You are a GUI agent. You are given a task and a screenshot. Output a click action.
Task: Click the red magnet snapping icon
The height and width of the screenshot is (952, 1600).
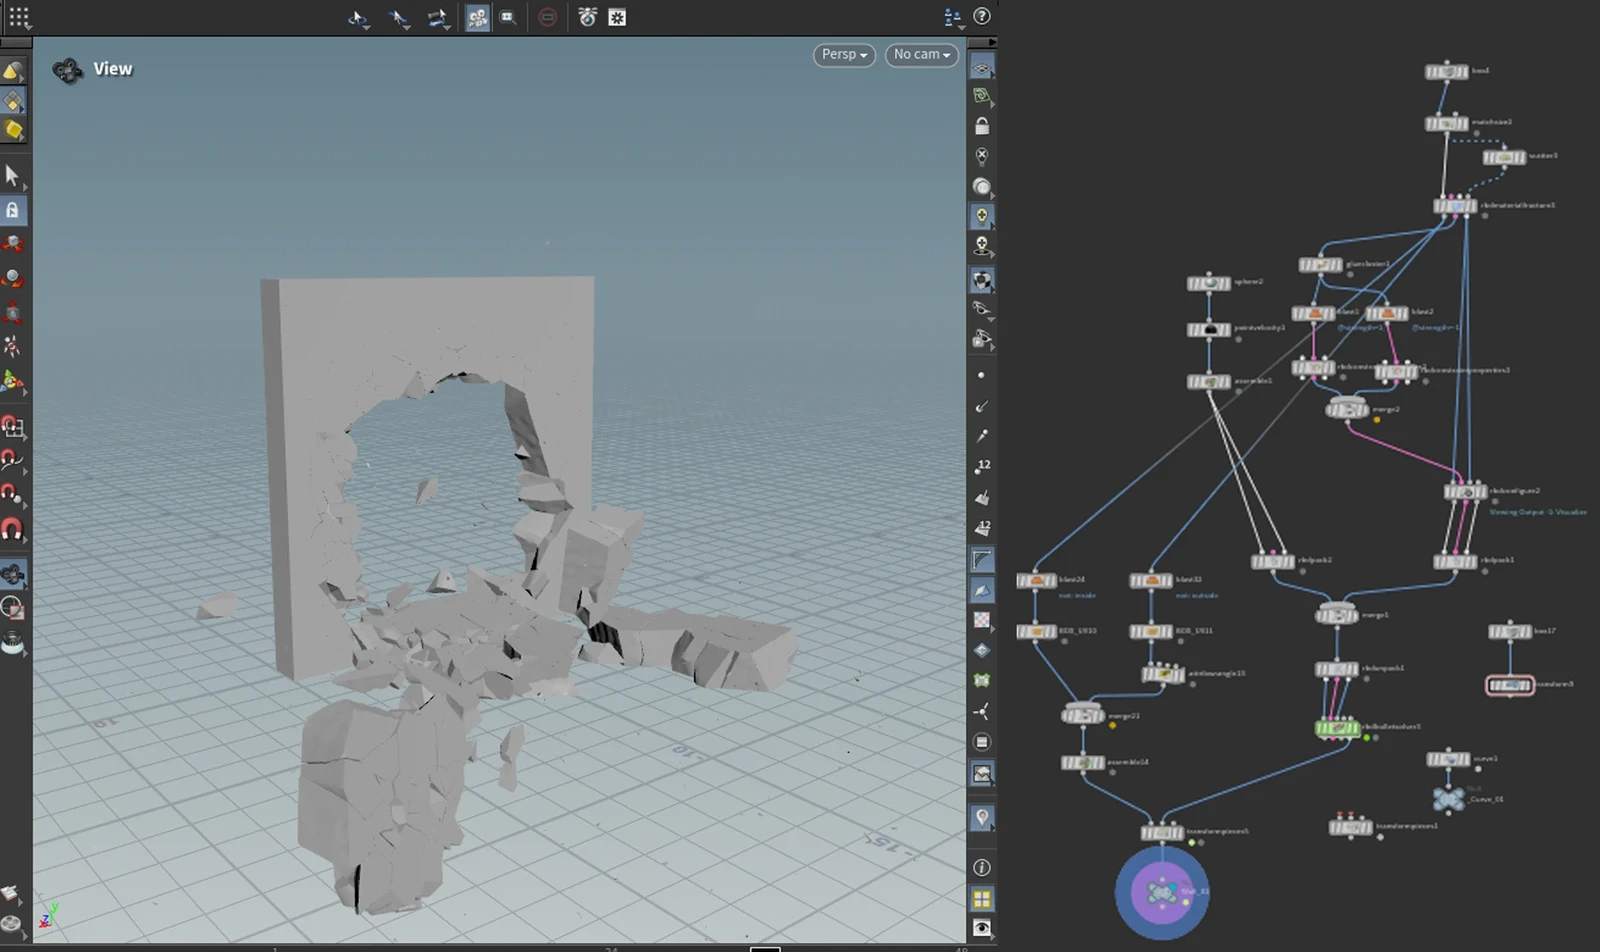(12, 528)
